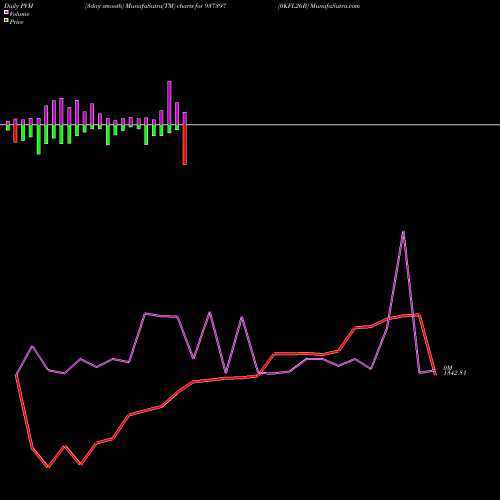Click the '1842.81' price value label
Screen dimensions: 500x500
point(455,373)
